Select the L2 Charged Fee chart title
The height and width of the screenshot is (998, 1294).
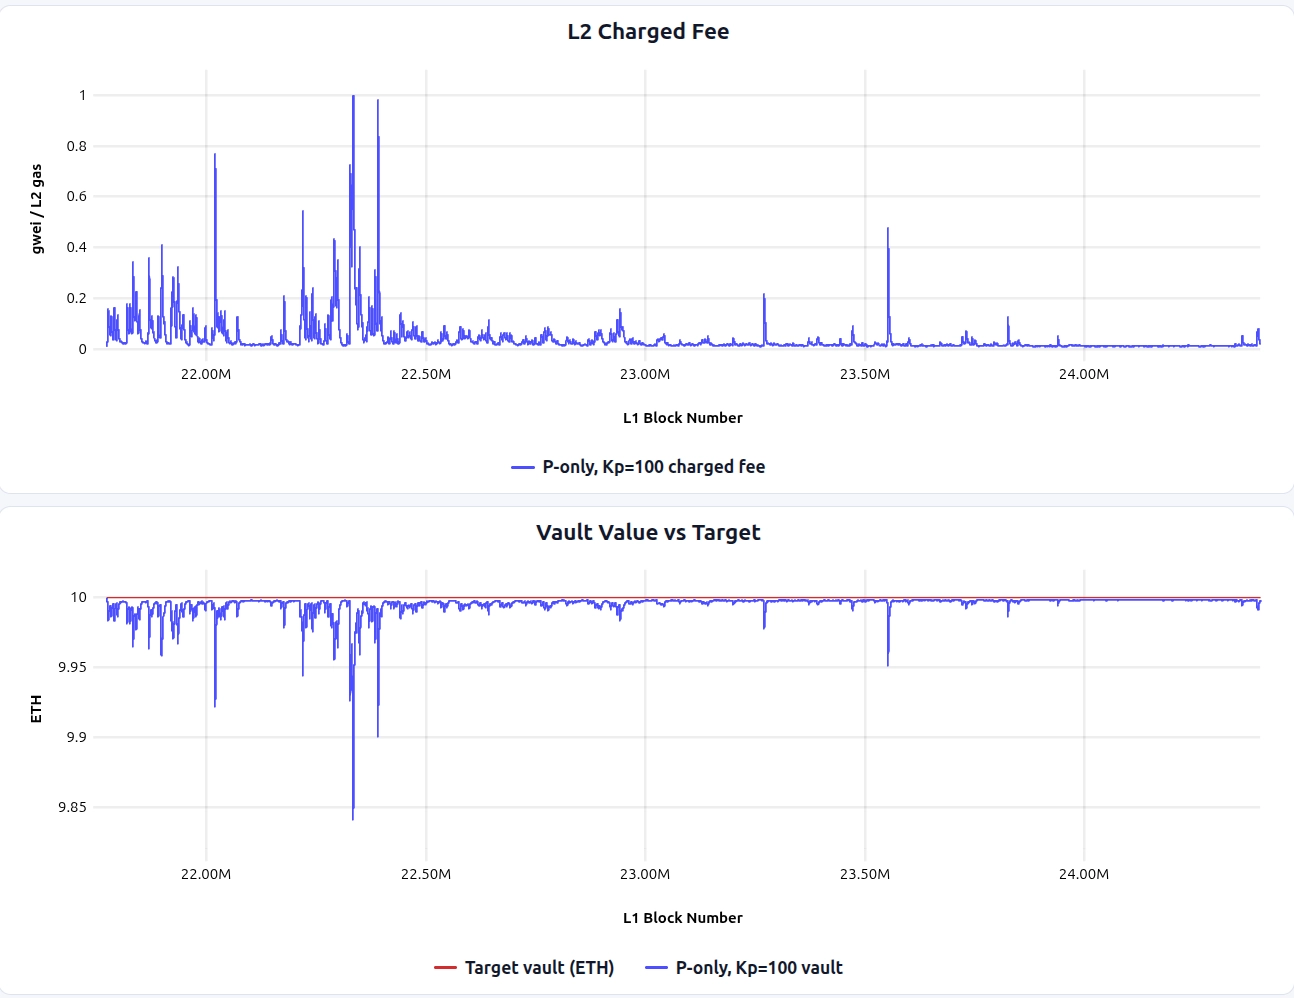648,32
